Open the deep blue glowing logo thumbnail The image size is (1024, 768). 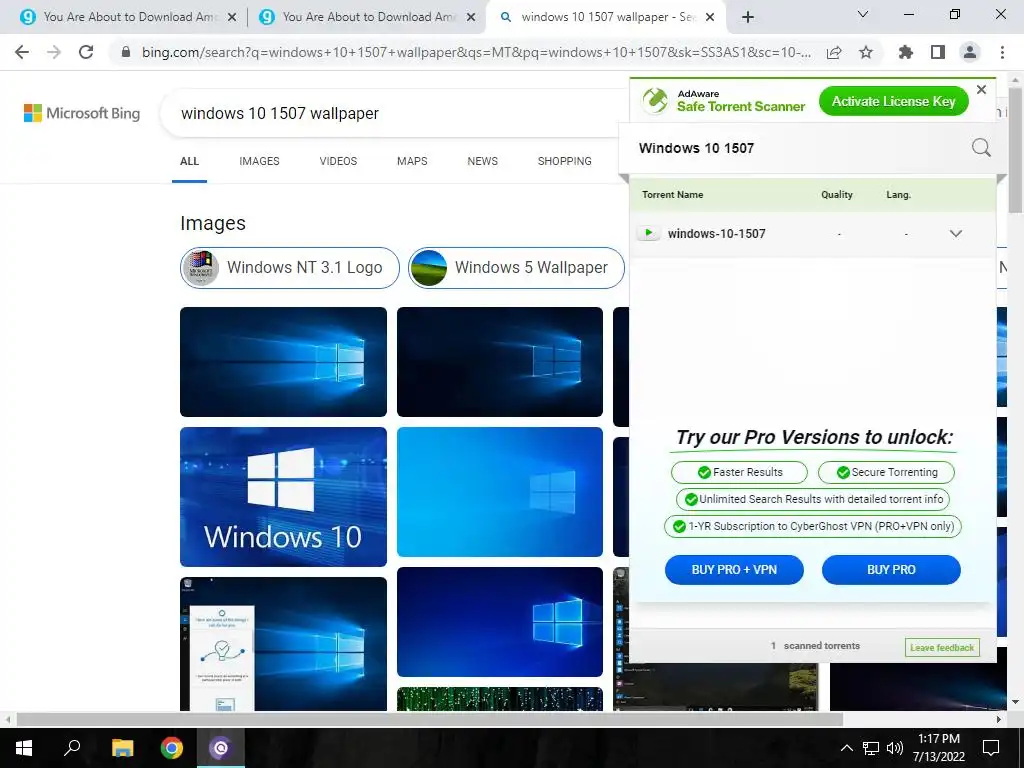click(x=500, y=622)
